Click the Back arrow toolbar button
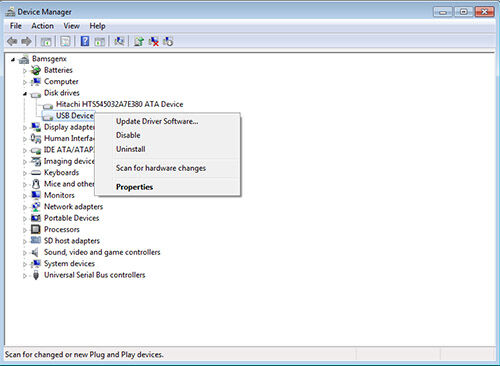 12,41
